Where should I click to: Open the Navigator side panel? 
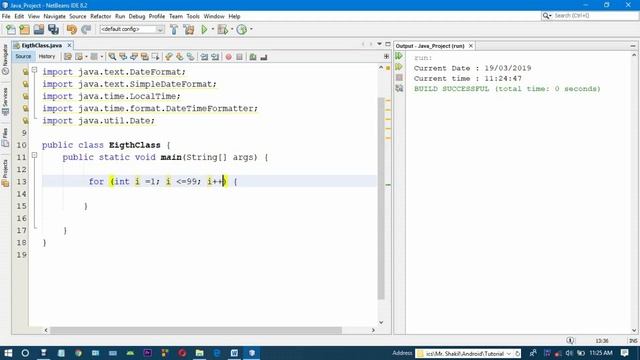tap(5, 59)
